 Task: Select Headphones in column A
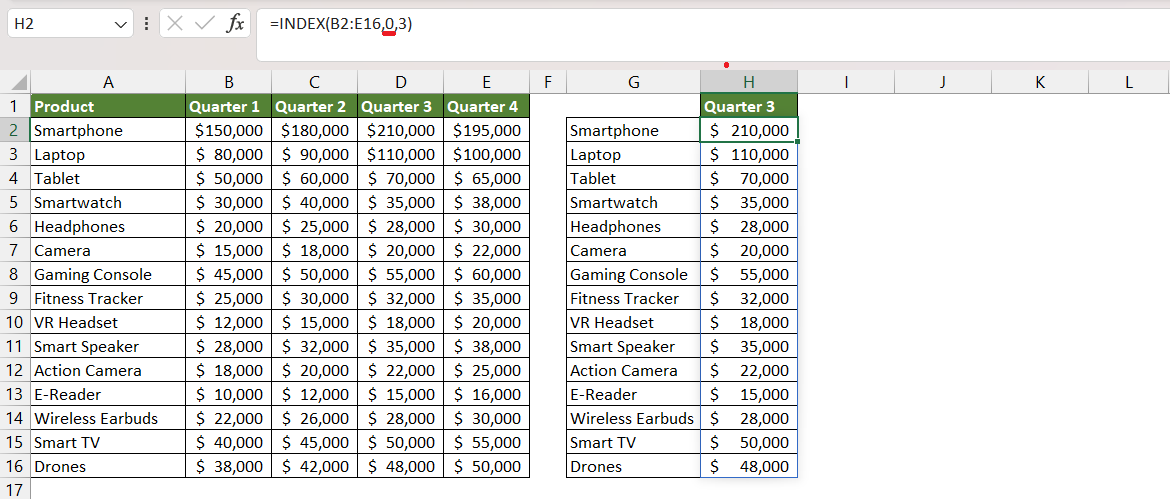tap(108, 226)
